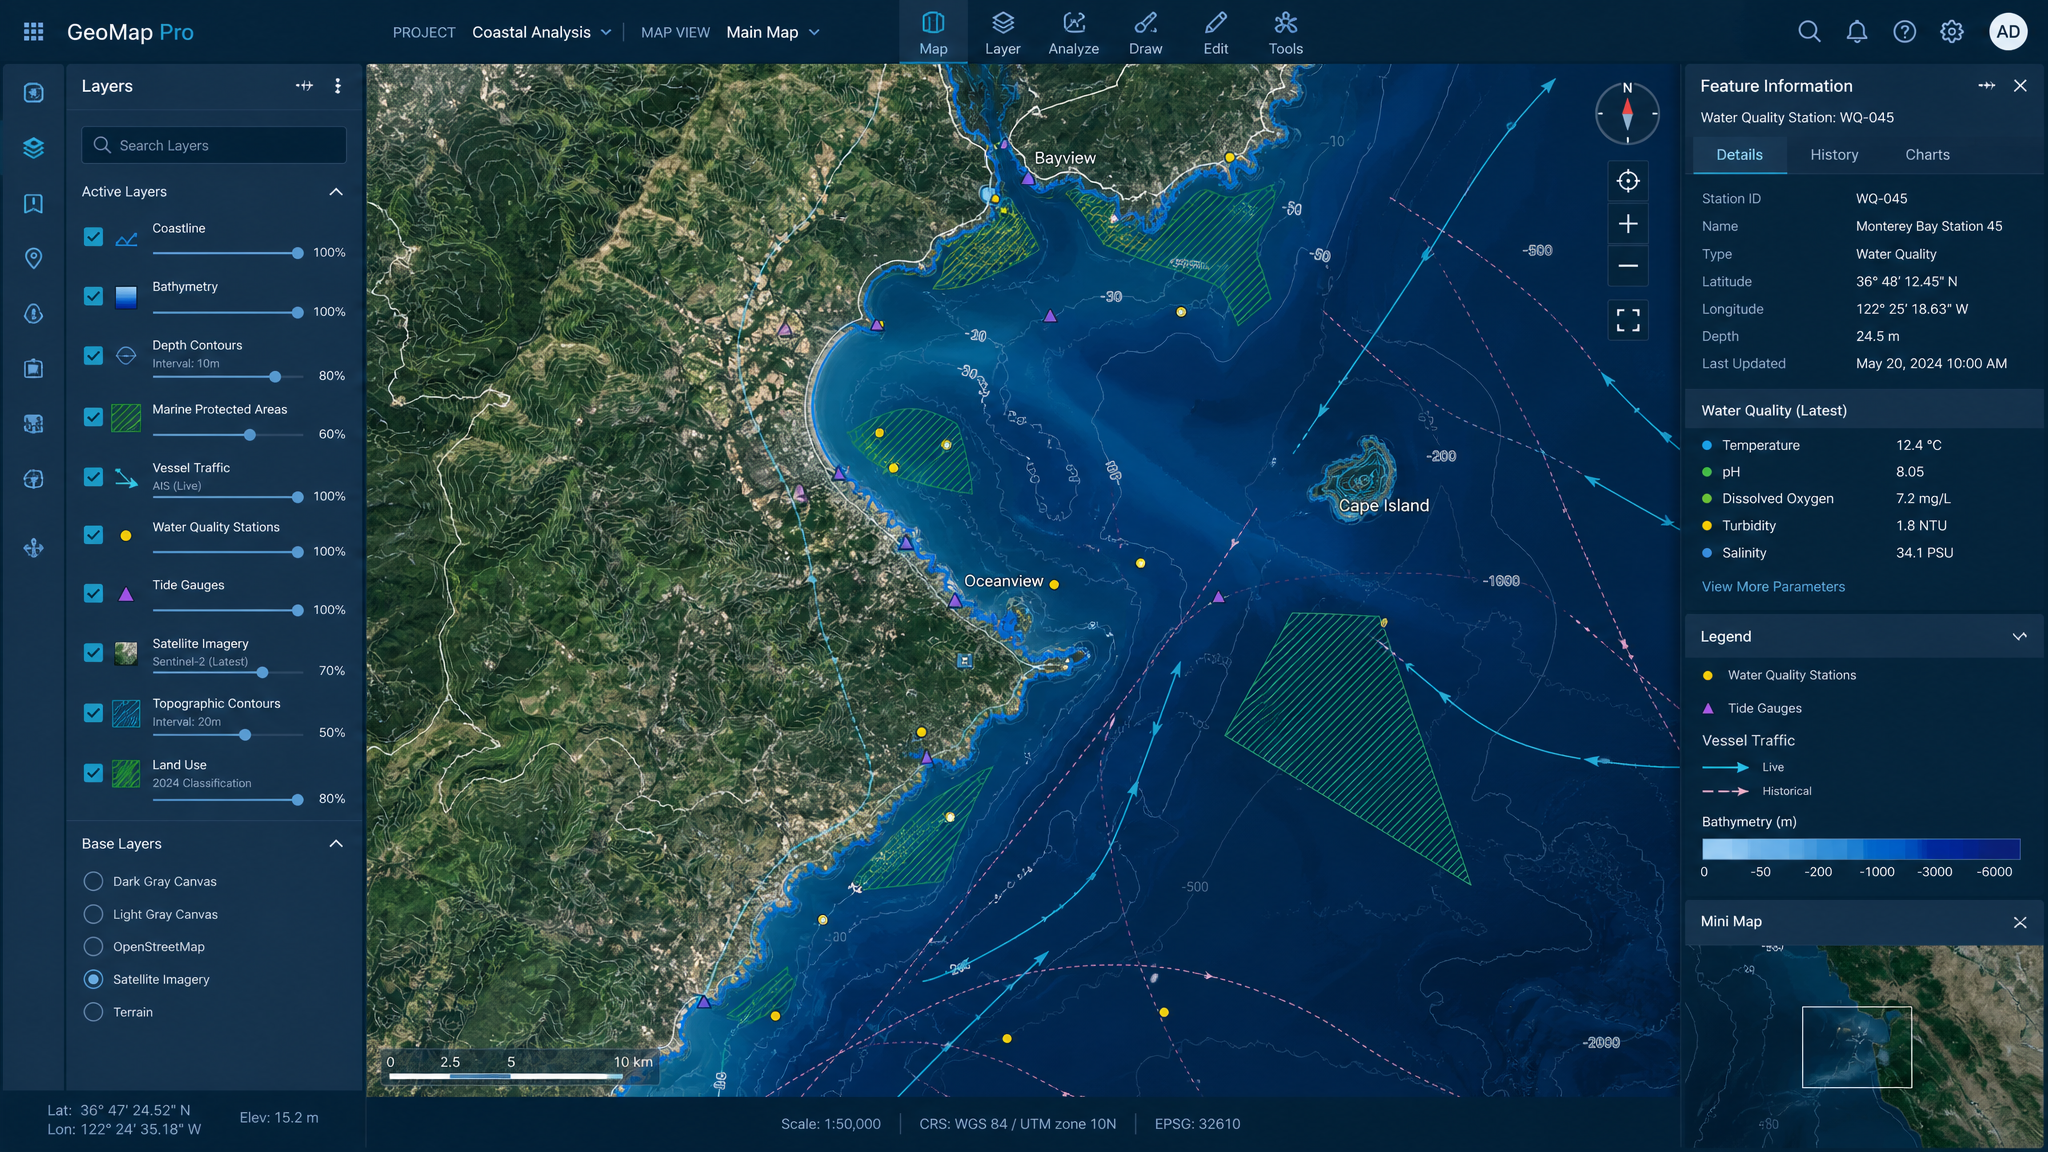
Task: Click the Layers panel more options icon
Action: click(338, 86)
